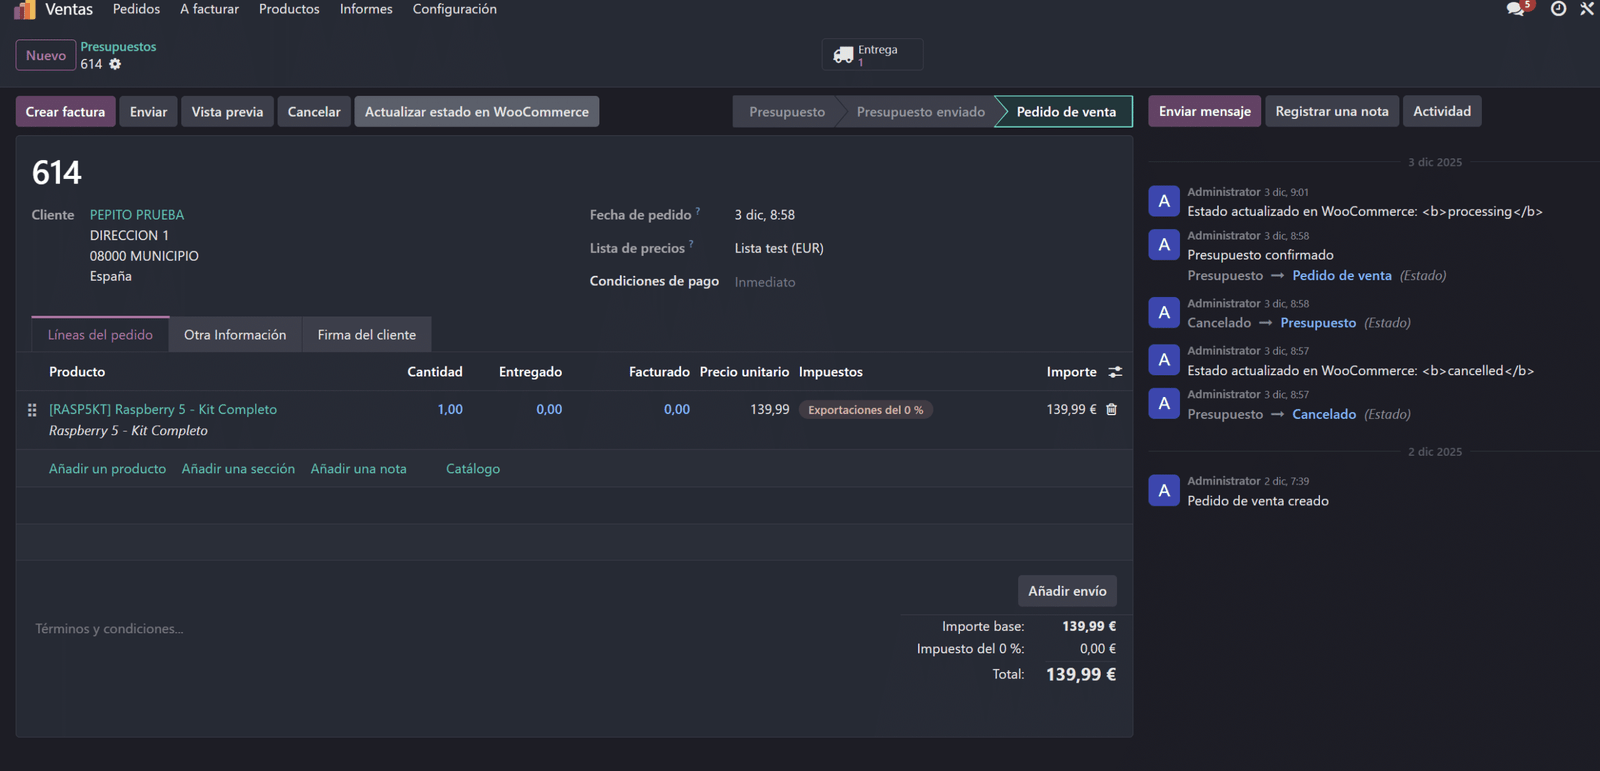The width and height of the screenshot is (1600, 771).
Task: Open the Entrega delivery truck button
Action: (871, 55)
